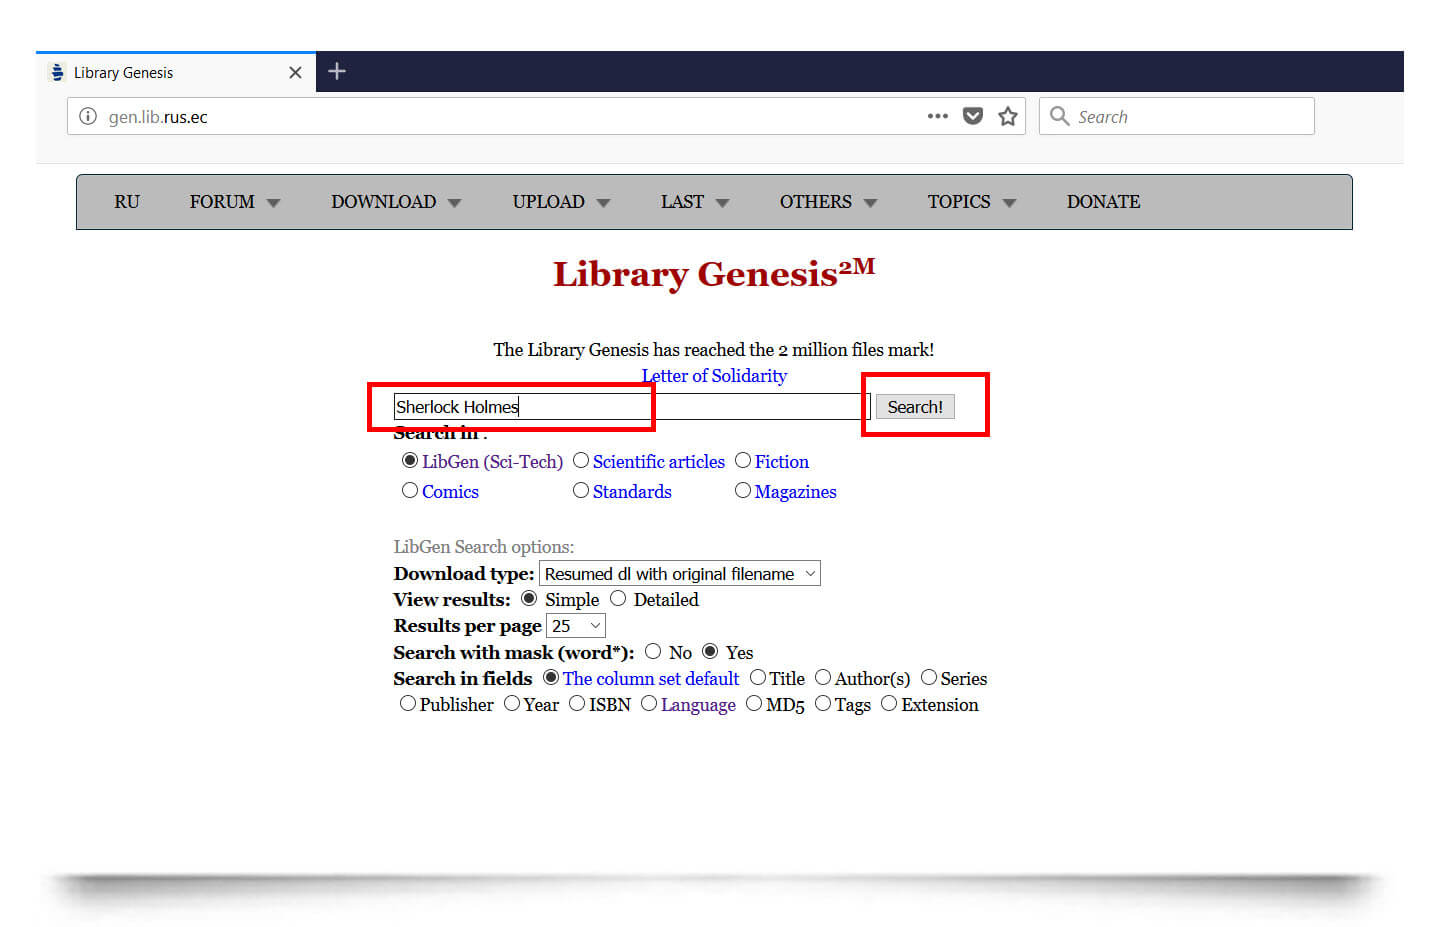Search in Author(s) field radio

[823, 678]
